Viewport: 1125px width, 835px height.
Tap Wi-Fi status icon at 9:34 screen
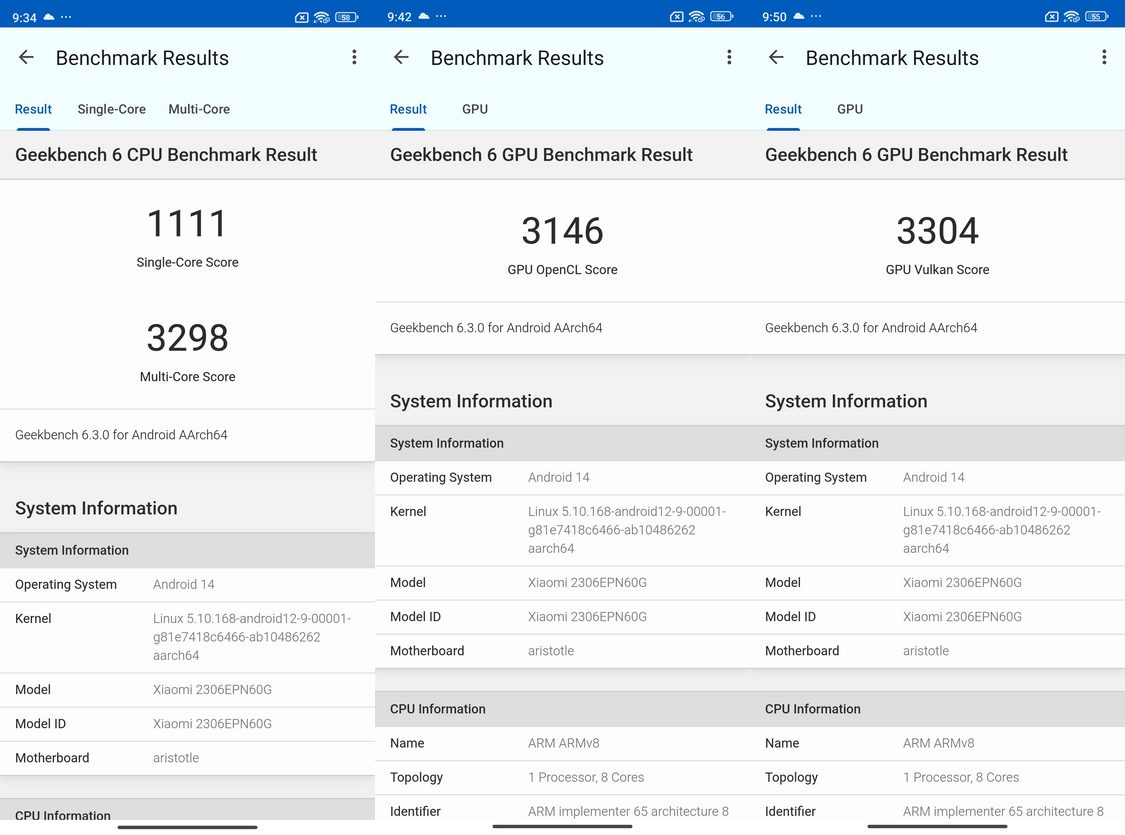[322, 17]
